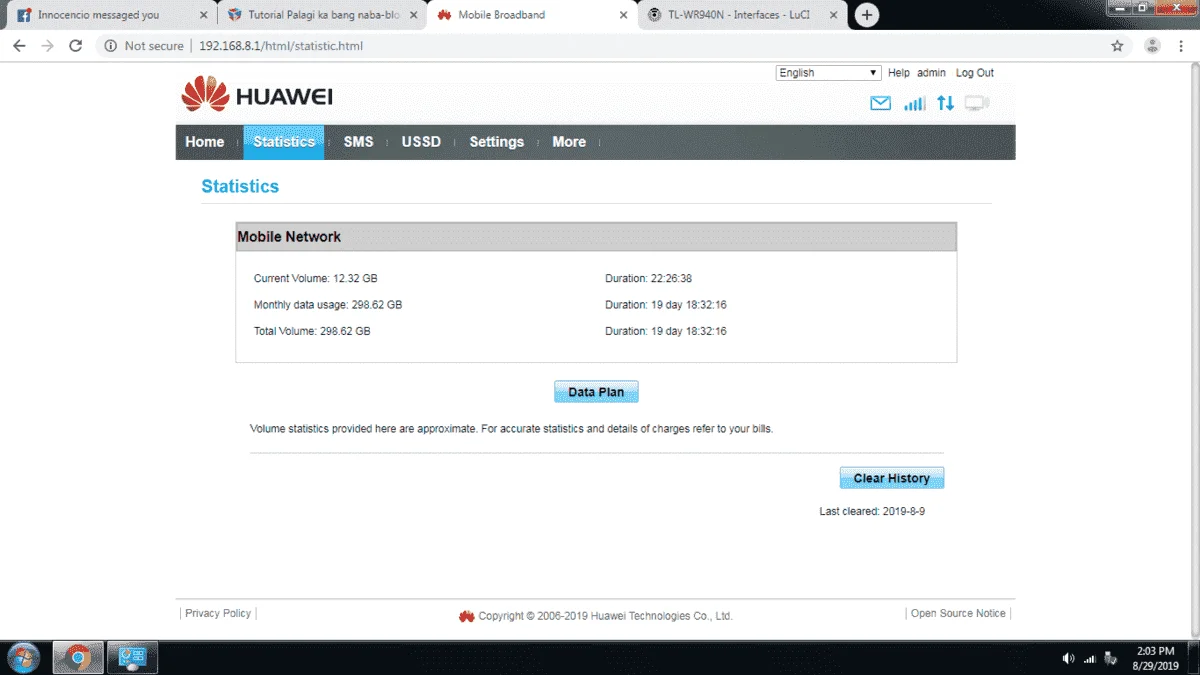The width and height of the screenshot is (1200, 675).
Task: Open the USSD menu item
Action: [421, 142]
